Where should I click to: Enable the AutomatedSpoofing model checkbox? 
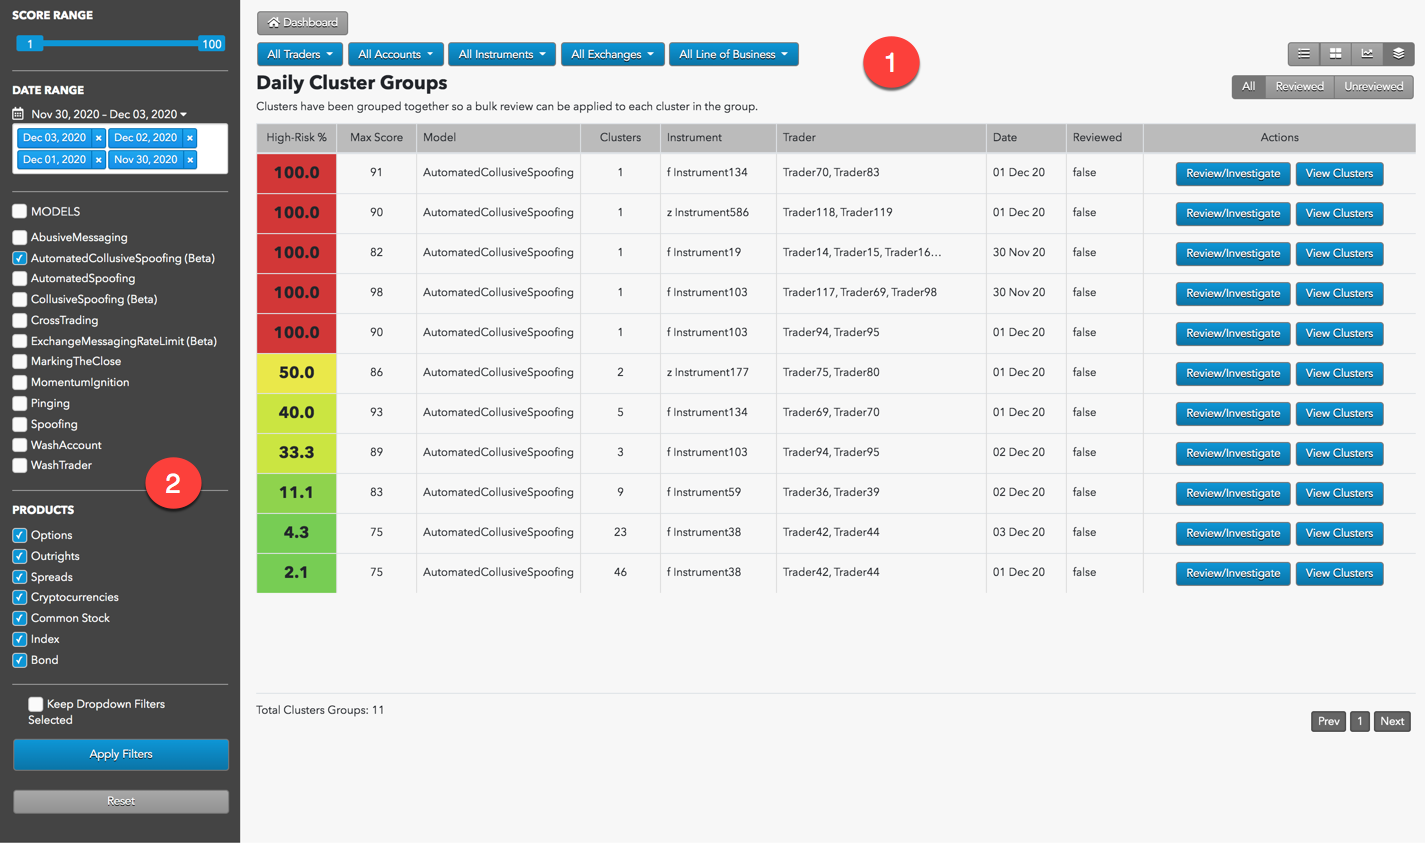tap(19, 279)
